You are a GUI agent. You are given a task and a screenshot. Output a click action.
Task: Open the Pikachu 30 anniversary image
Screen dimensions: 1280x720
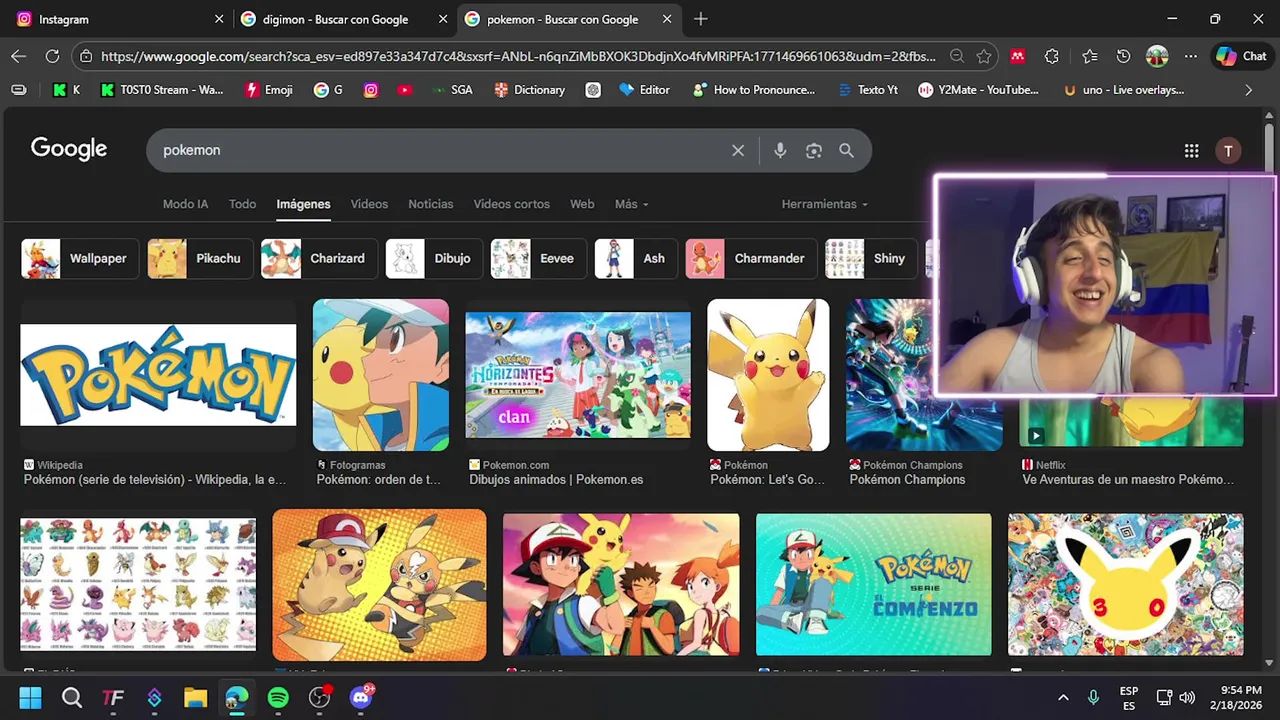click(1126, 584)
